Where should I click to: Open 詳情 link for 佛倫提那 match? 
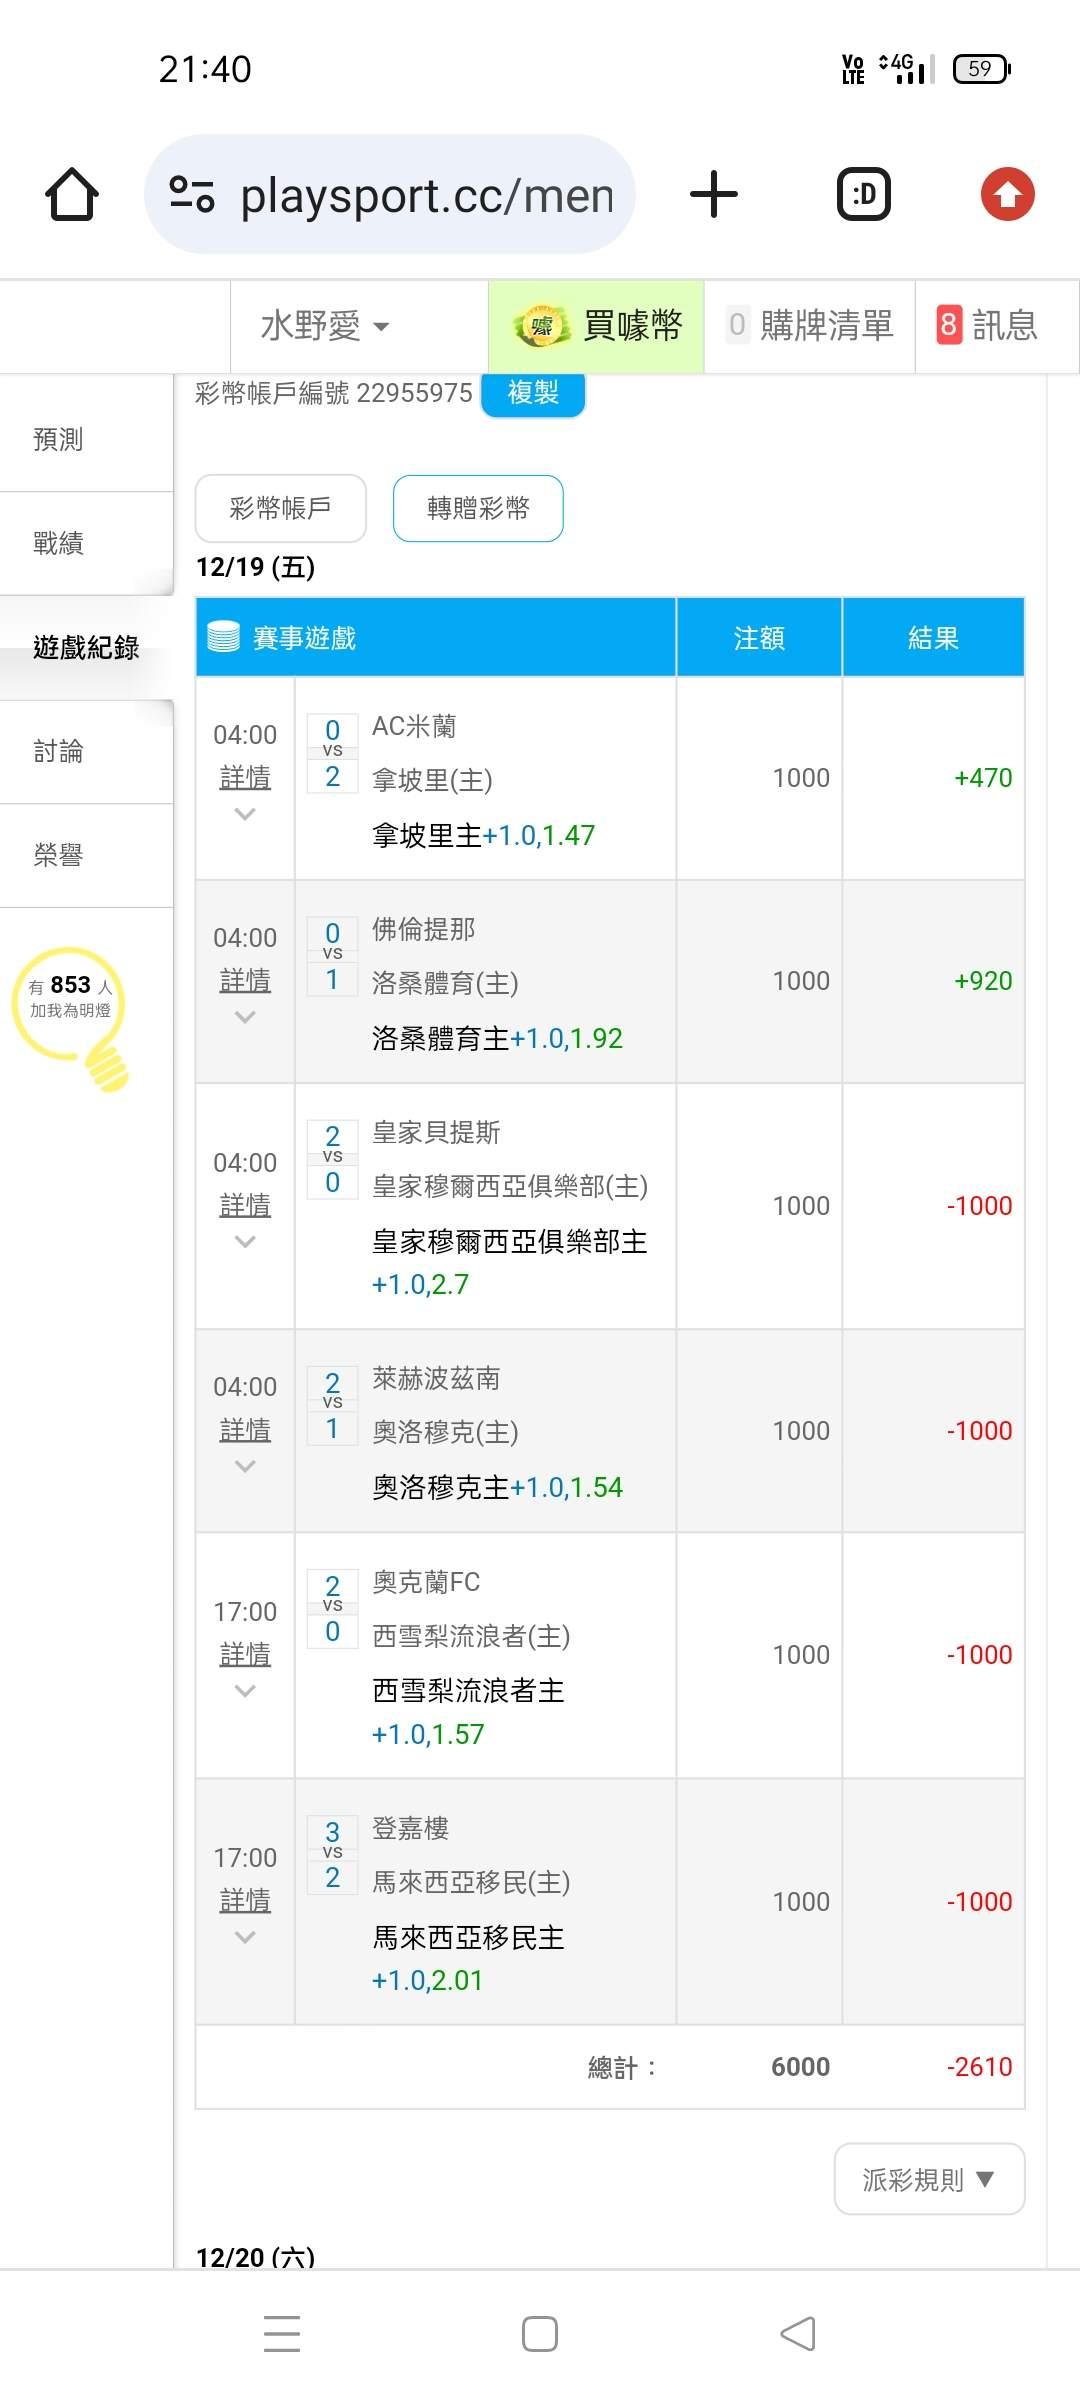[x=245, y=981]
